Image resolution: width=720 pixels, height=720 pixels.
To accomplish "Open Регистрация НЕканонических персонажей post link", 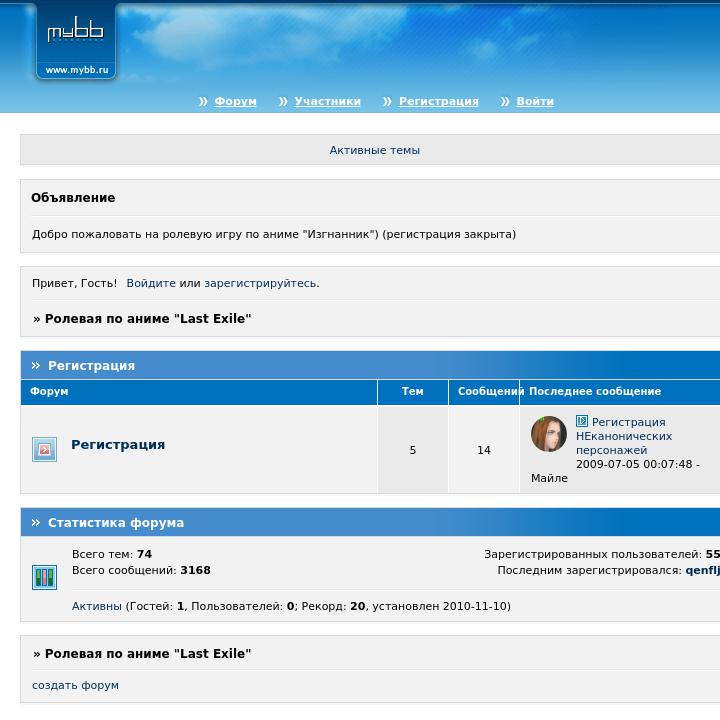I will point(624,436).
